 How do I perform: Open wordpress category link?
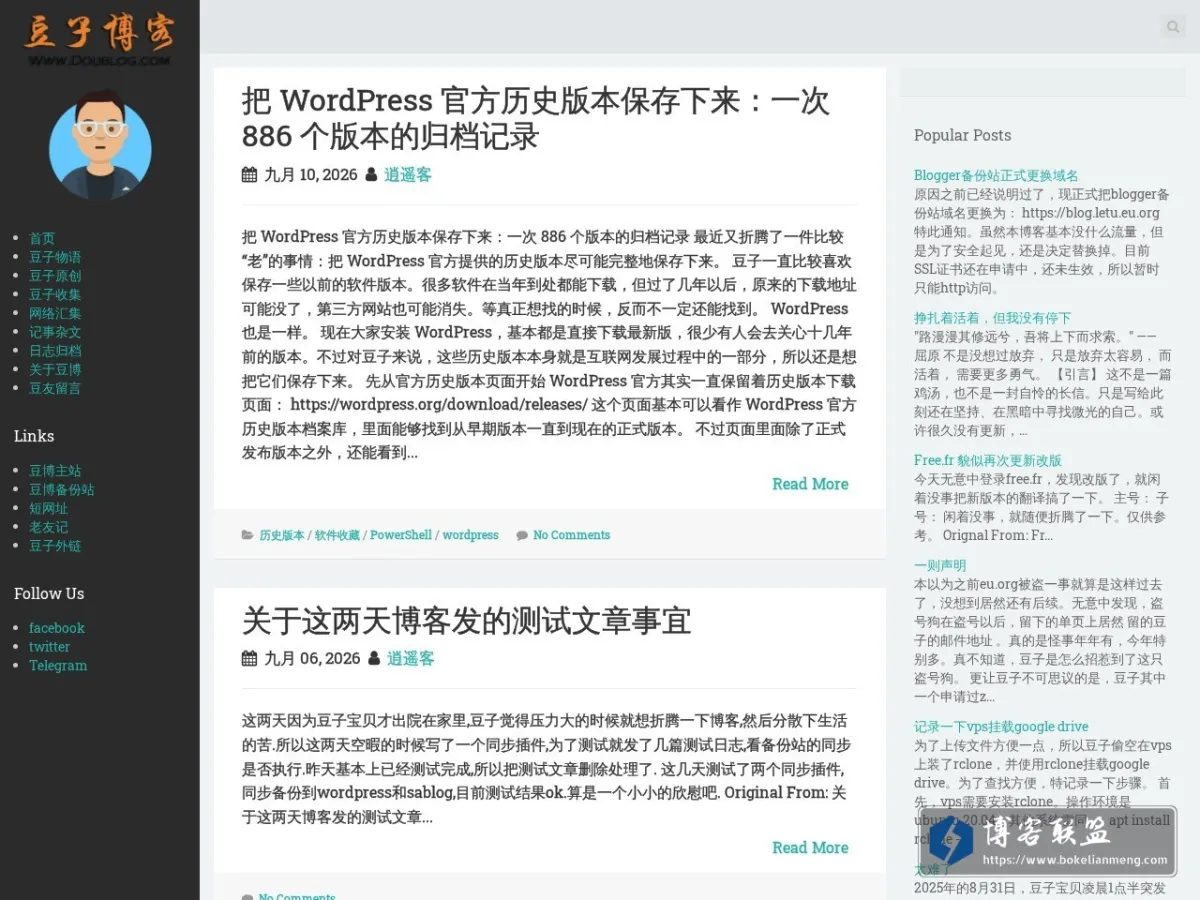(x=470, y=535)
